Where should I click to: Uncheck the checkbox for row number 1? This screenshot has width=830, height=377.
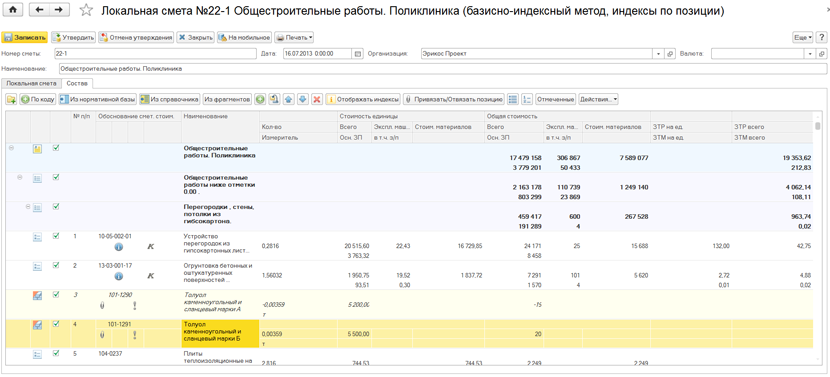click(x=56, y=236)
